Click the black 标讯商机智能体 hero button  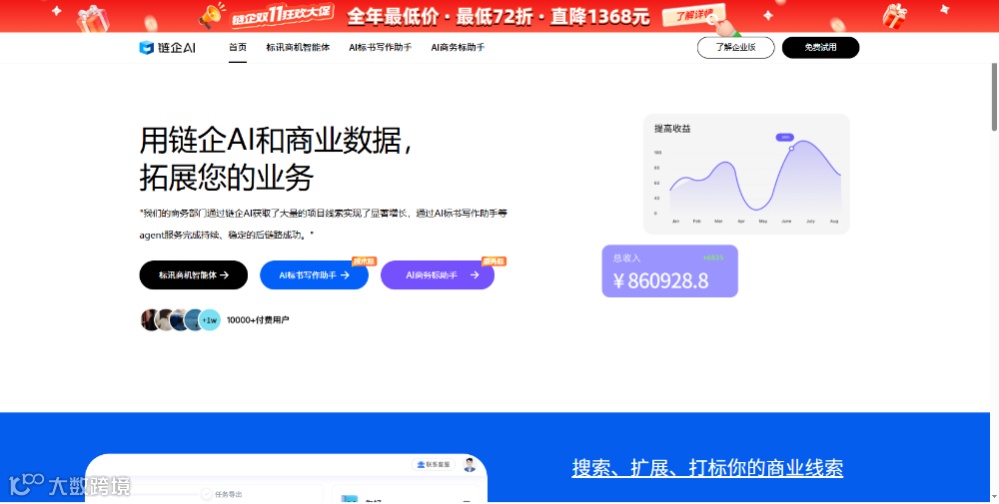click(x=194, y=275)
